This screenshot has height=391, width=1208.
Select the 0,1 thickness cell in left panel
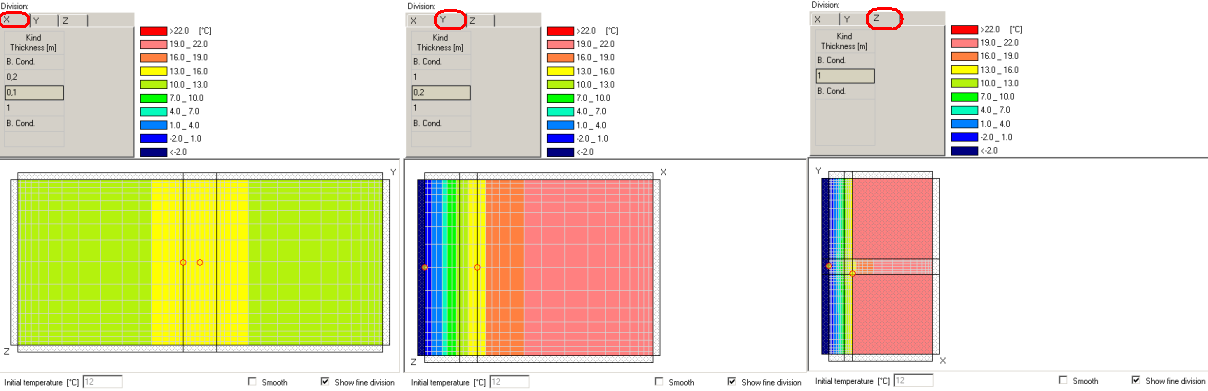tap(34, 92)
